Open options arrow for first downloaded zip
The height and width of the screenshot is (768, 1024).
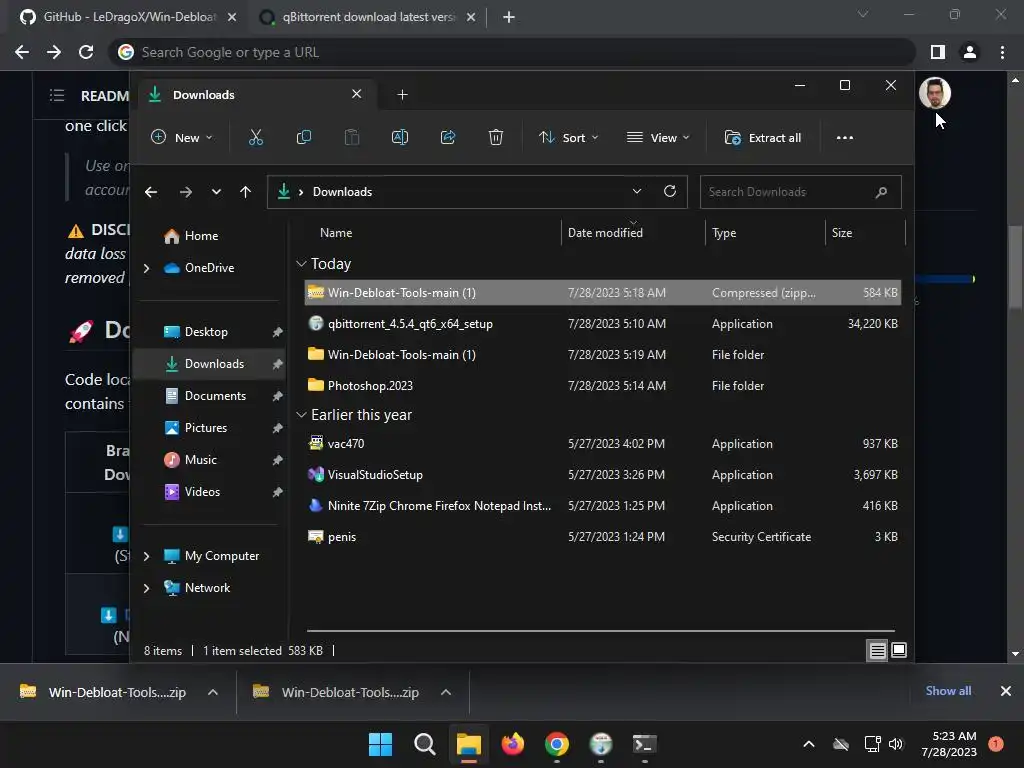pos(213,692)
